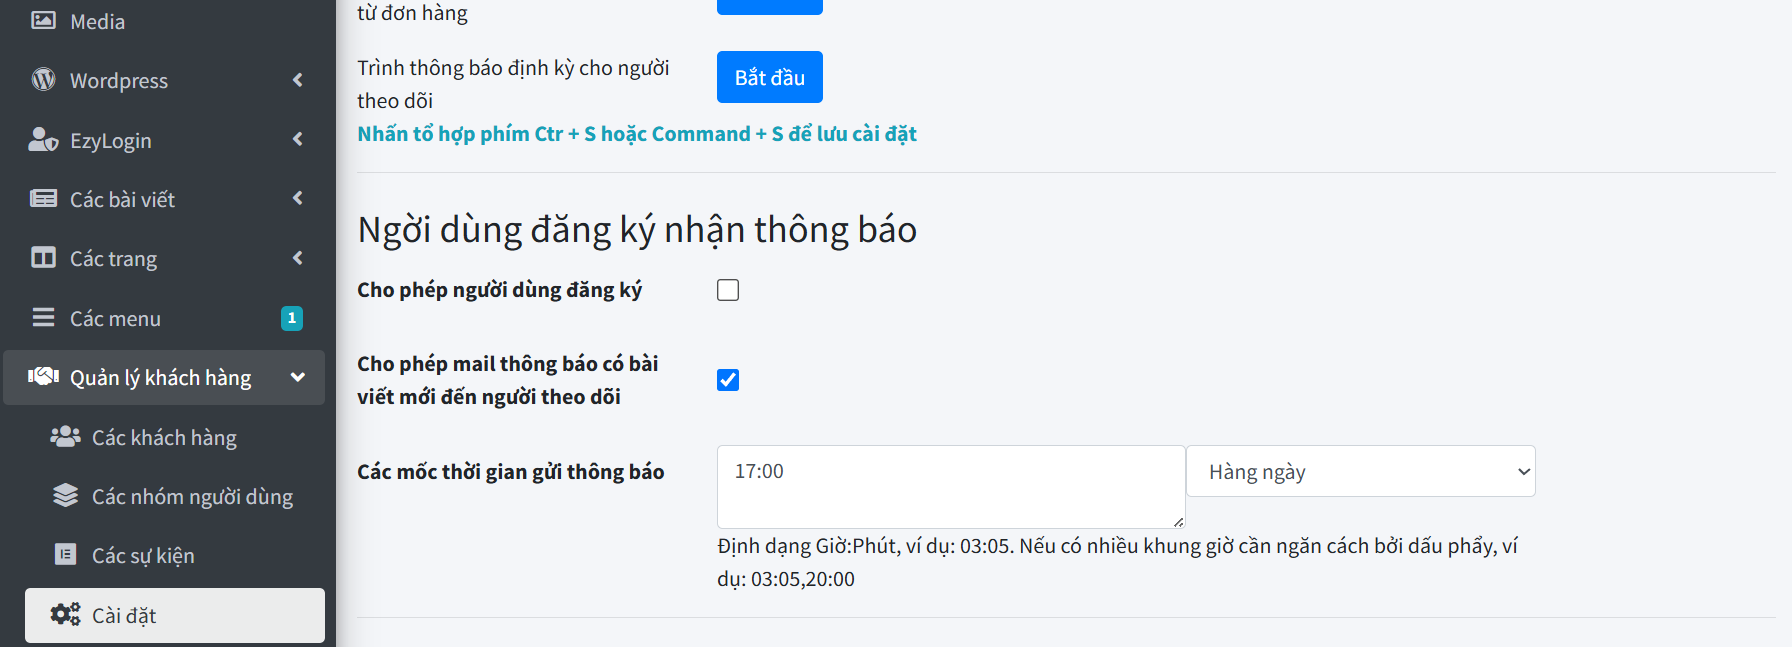The width and height of the screenshot is (1792, 647).
Task: Click the Cài đặt gears icon
Action: point(65,614)
